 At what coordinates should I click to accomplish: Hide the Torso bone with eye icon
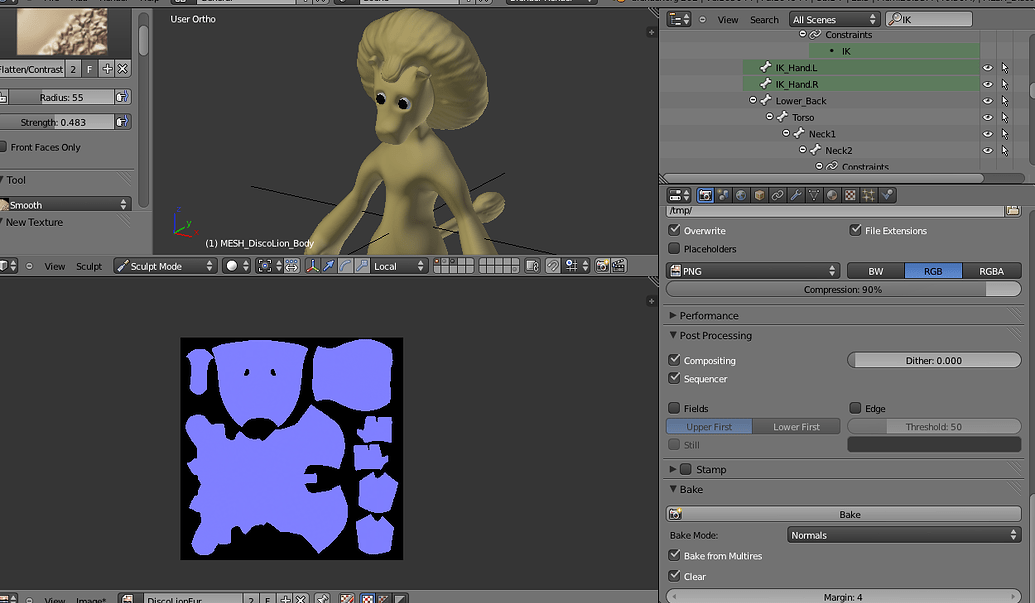(x=987, y=117)
